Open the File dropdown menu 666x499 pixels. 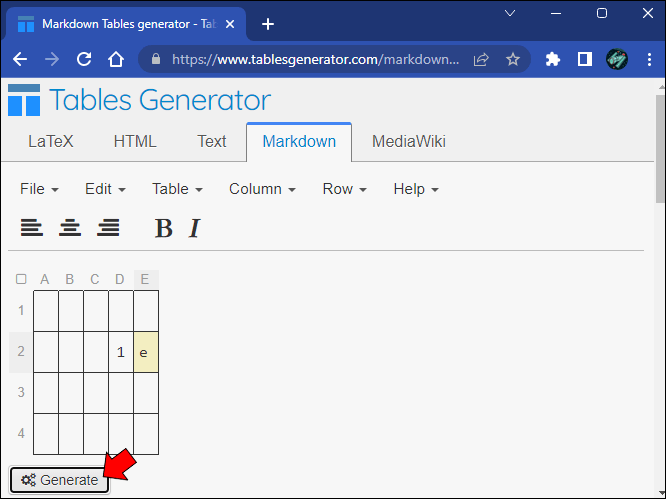[x=39, y=189]
